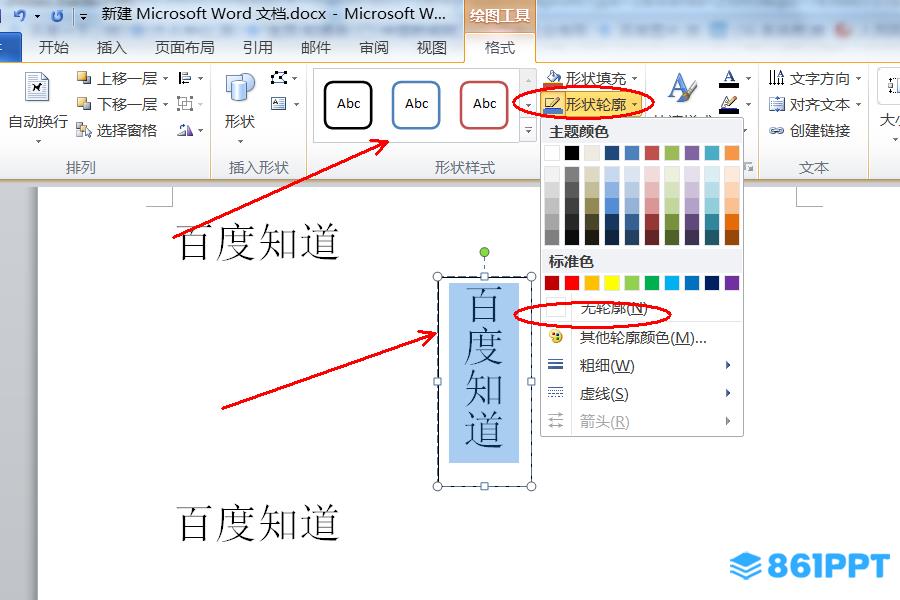The image size is (900, 600).
Task: Click the text box bottom-middle sizing handle
Action: click(484, 486)
